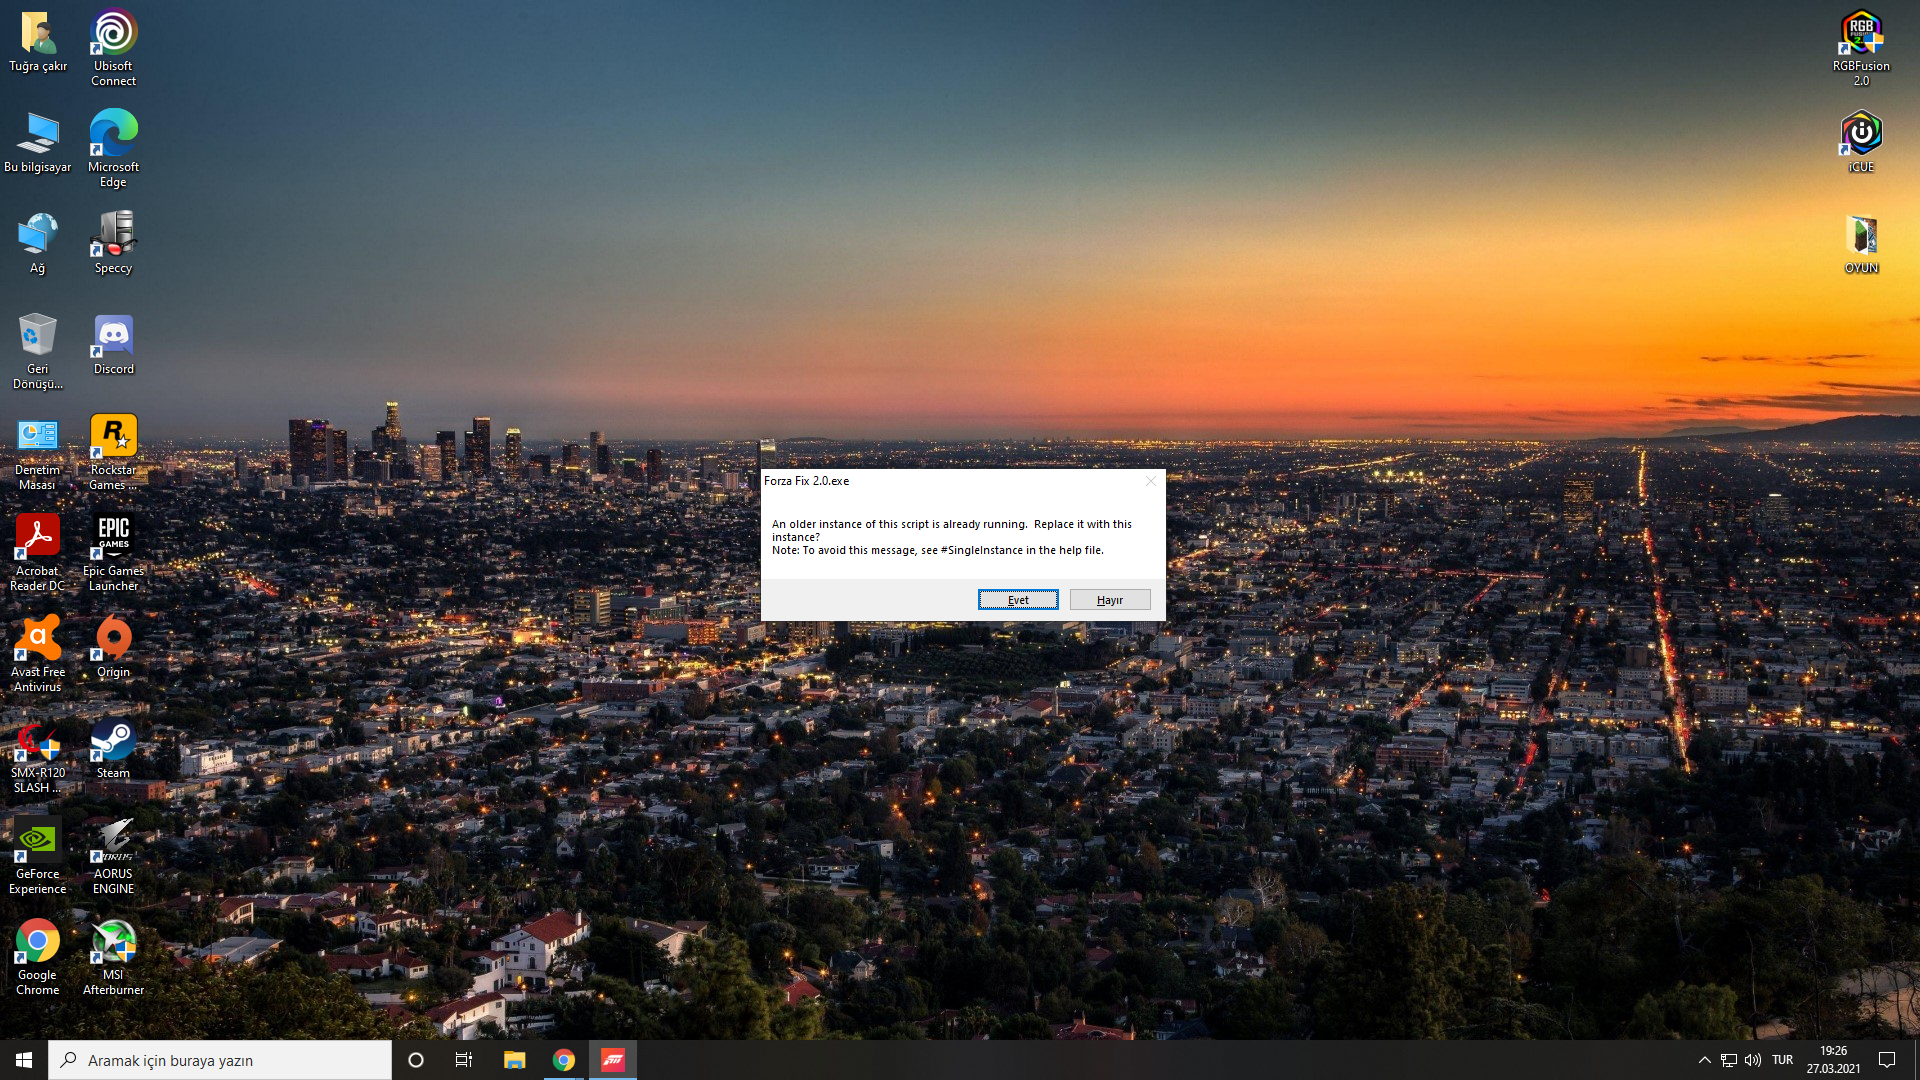1920x1080 pixels.
Task: Open the Task View taskbar button
Action: point(464,1060)
